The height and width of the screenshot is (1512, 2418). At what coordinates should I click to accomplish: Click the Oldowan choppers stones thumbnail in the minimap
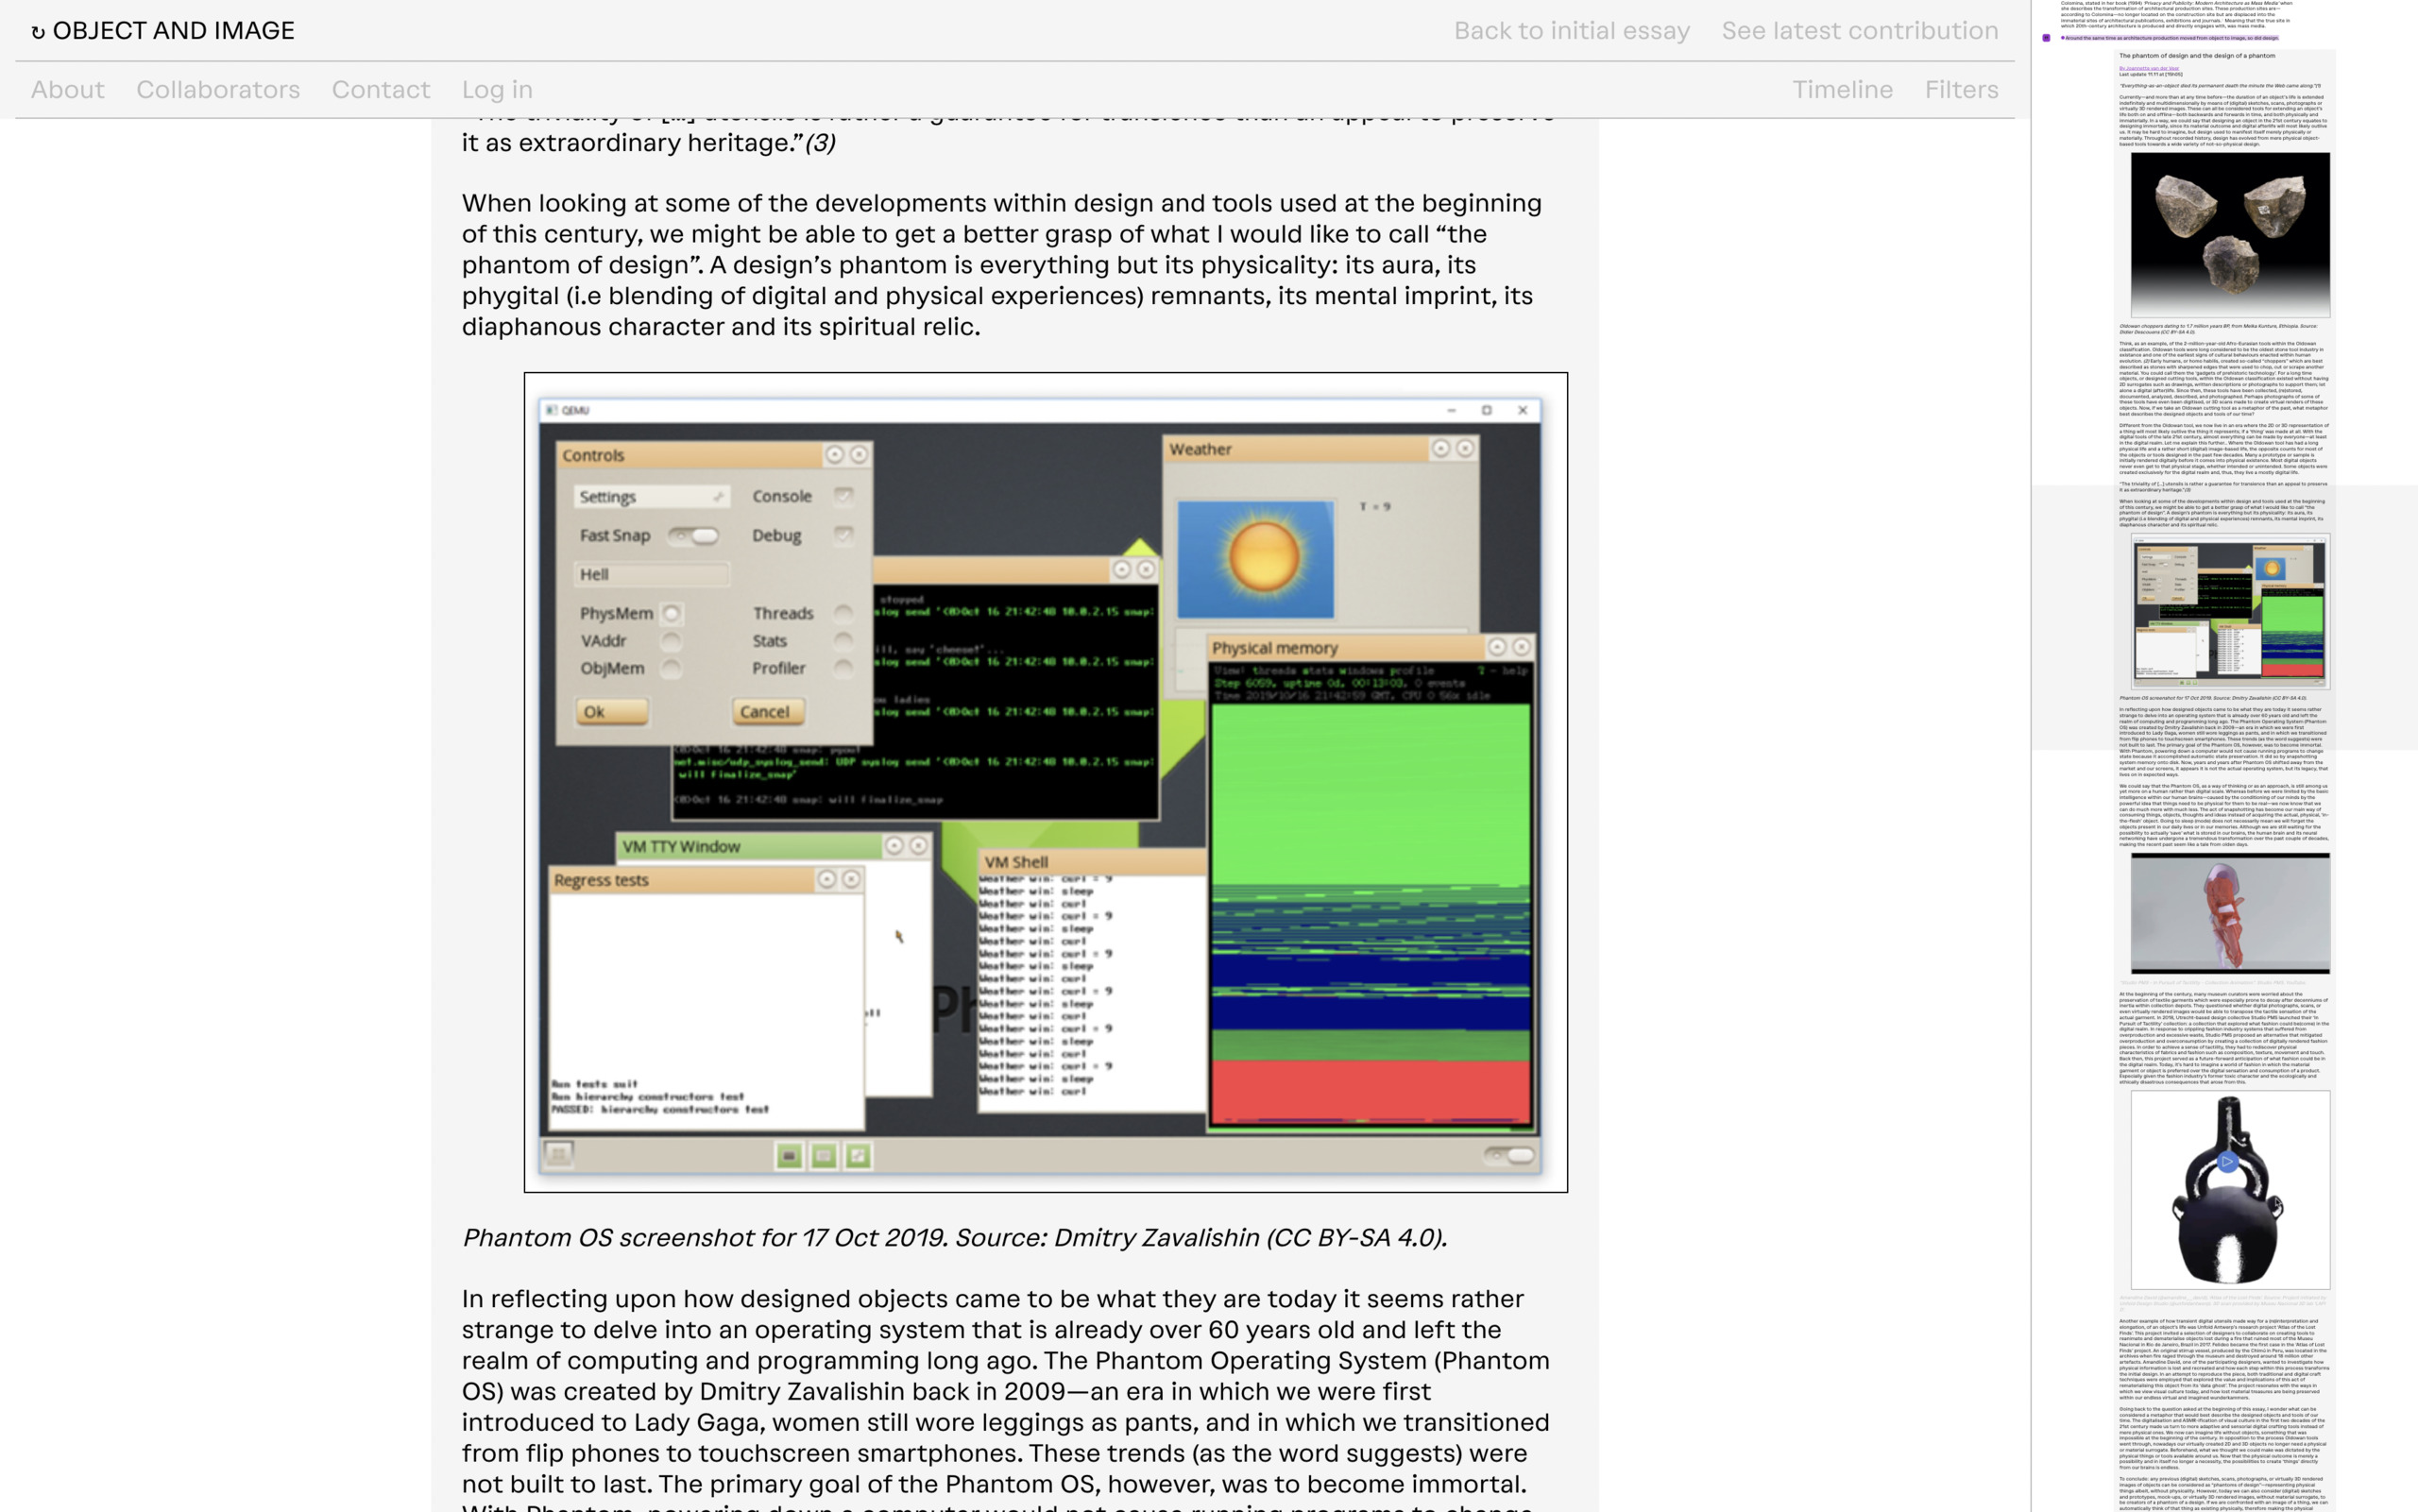pos(2229,234)
